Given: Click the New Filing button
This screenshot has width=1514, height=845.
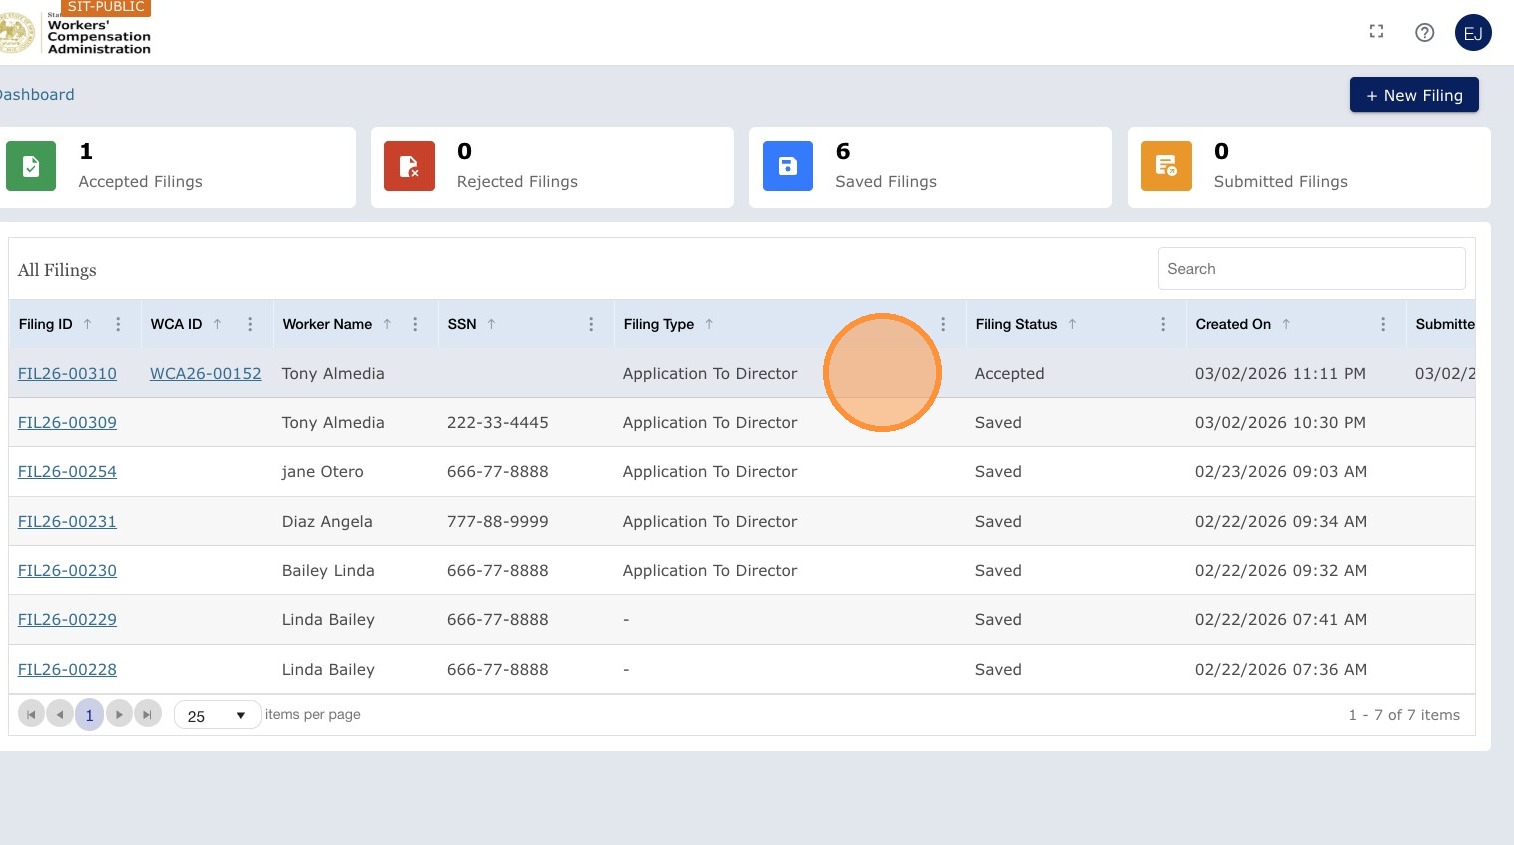Looking at the screenshot, I should (1414, 95).
